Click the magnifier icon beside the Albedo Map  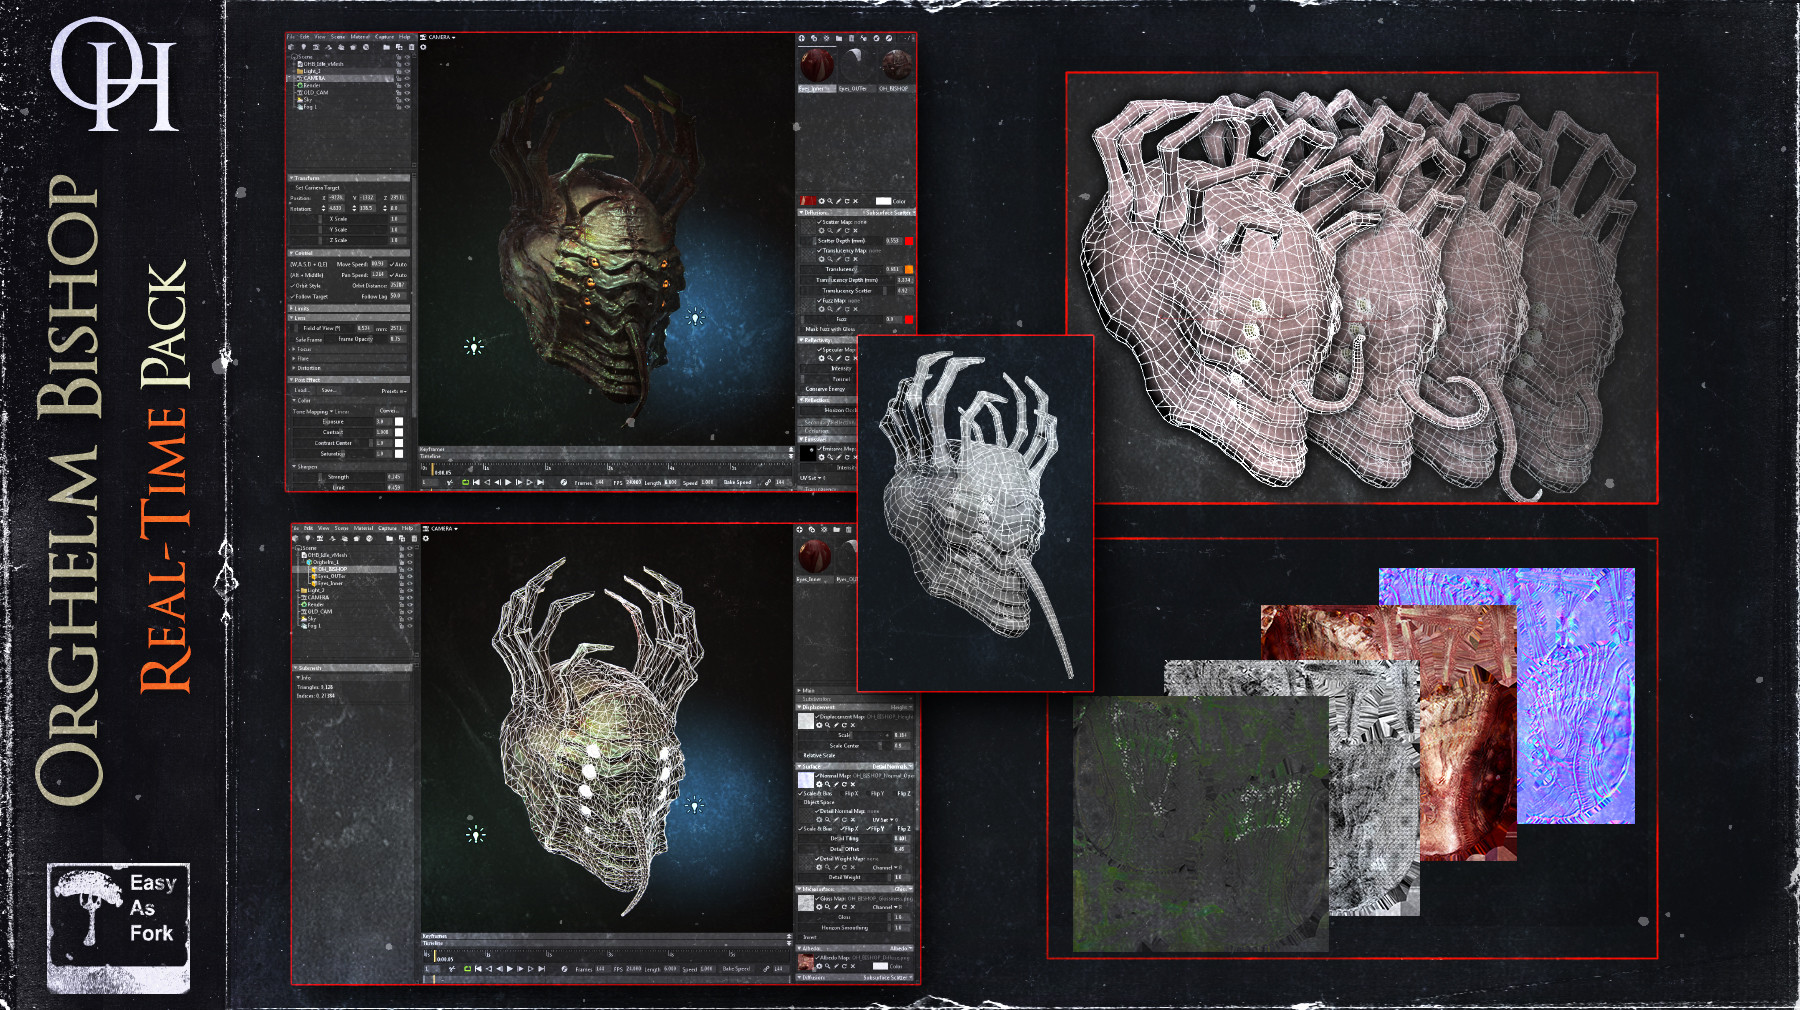827,967
